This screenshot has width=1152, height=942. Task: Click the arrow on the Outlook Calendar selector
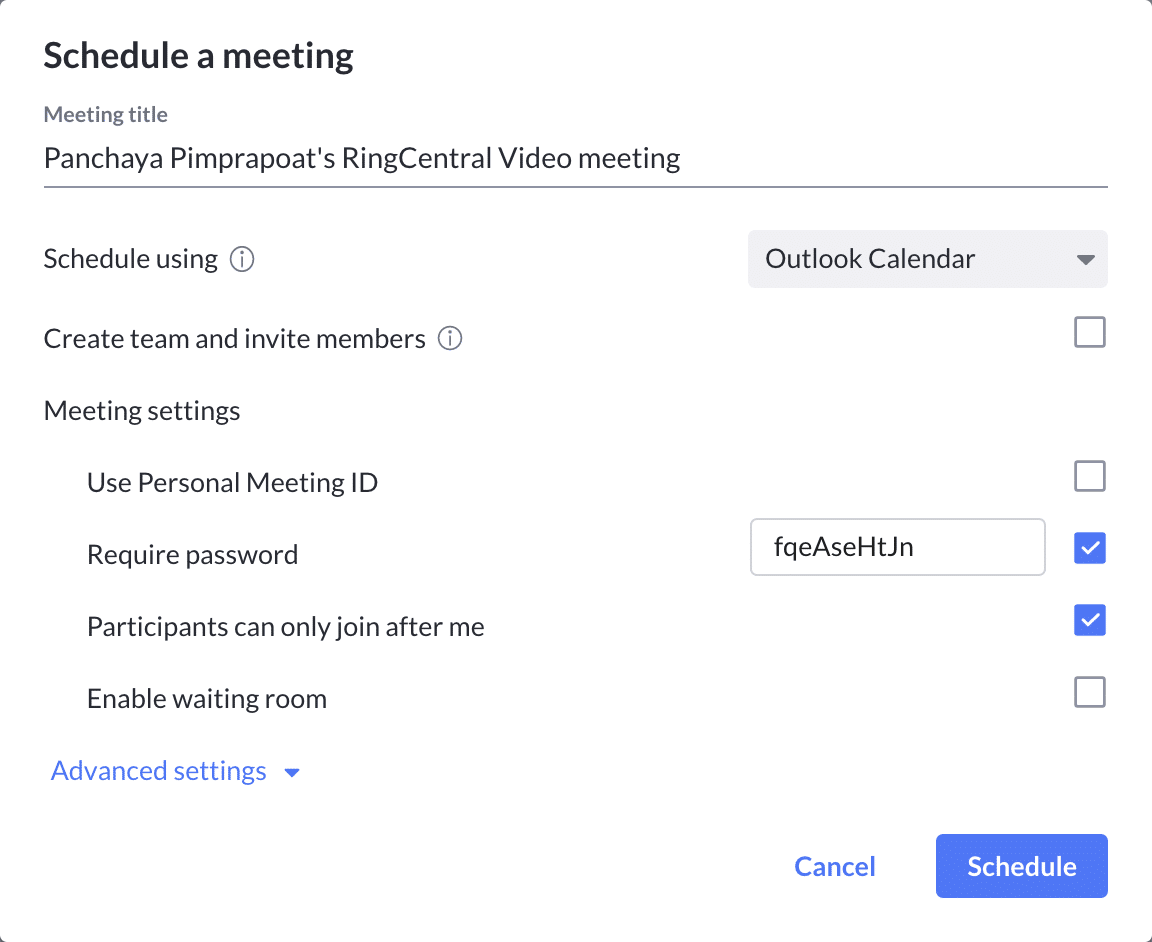(1085, 260)
